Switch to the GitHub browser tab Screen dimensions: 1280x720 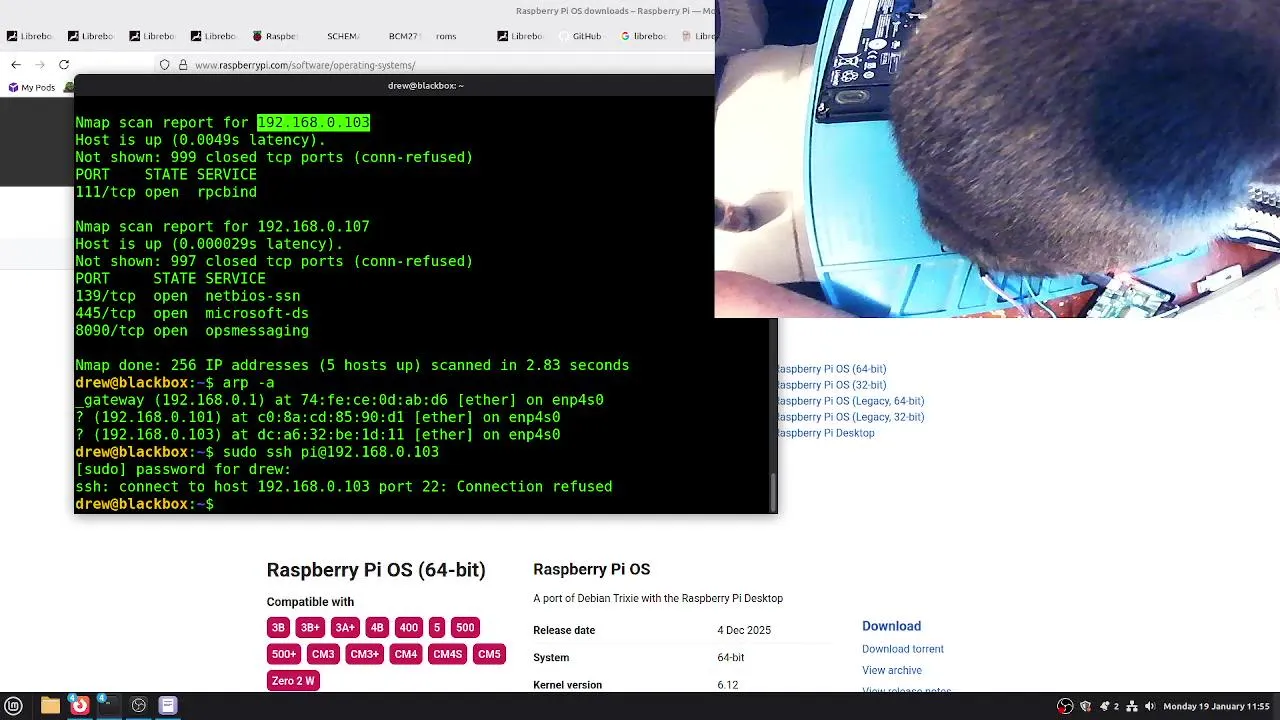click(x=581, y=36)
